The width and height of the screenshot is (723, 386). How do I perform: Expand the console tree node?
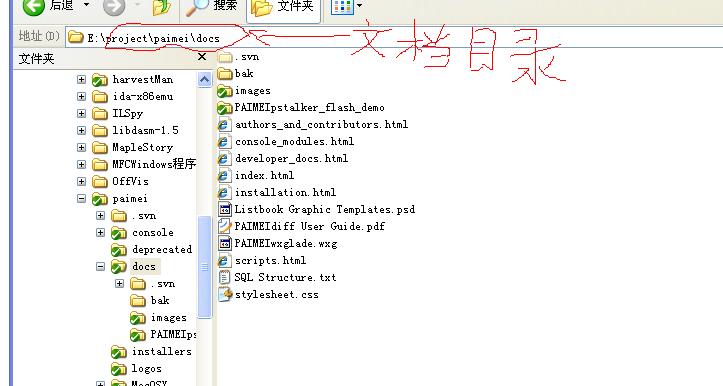coord(100,233)
